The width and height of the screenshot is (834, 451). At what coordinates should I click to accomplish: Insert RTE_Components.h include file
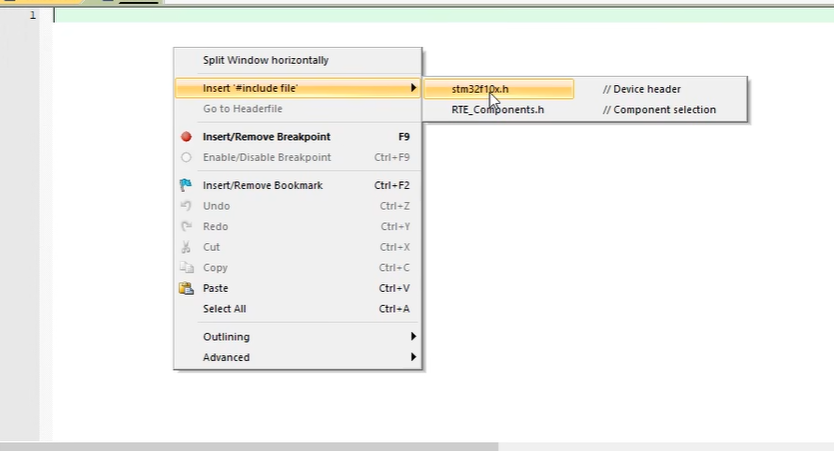point(498,110)
